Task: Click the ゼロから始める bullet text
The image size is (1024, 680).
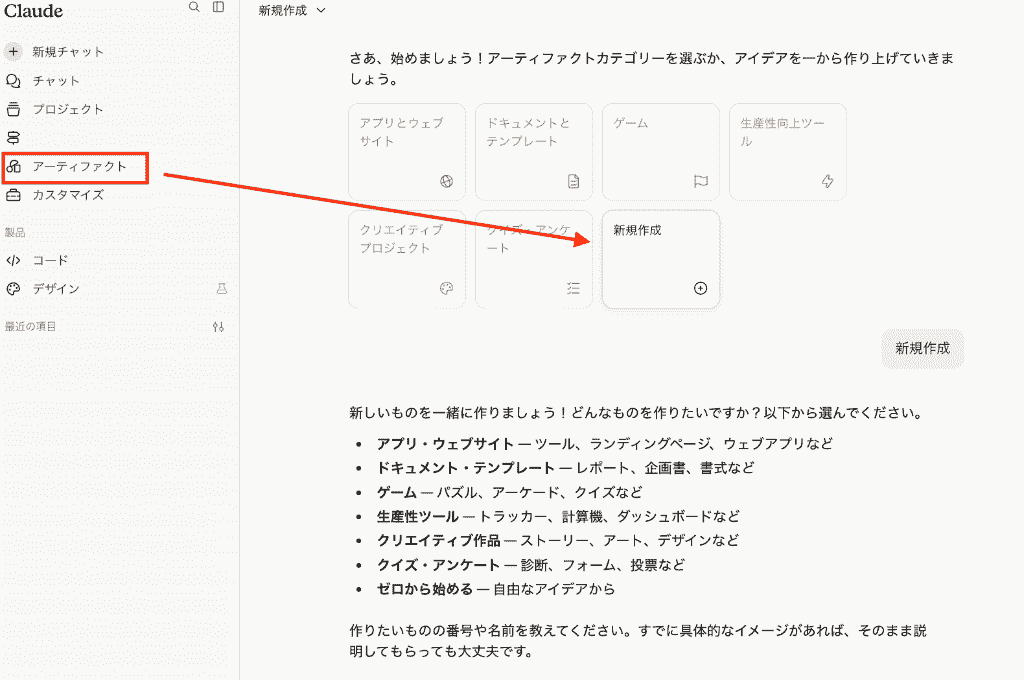Action: pyautogui.click(x=496, y=589)
